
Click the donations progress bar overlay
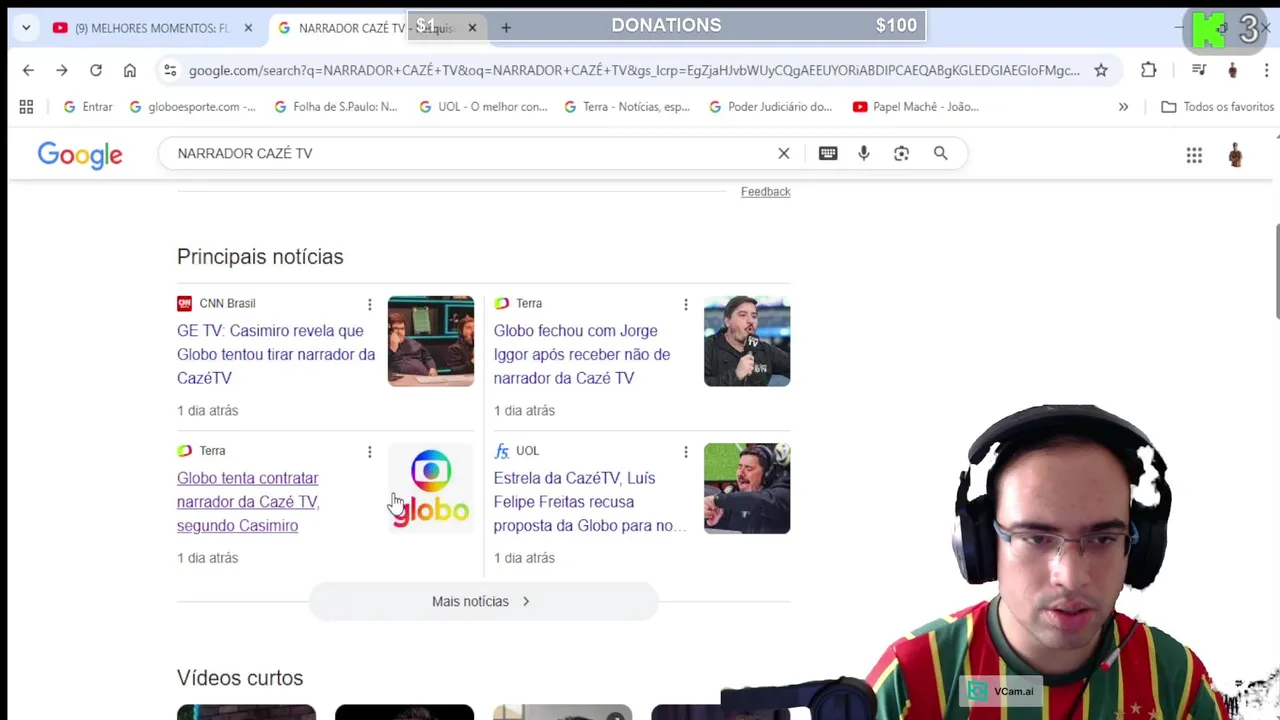[x=666, y=26]
